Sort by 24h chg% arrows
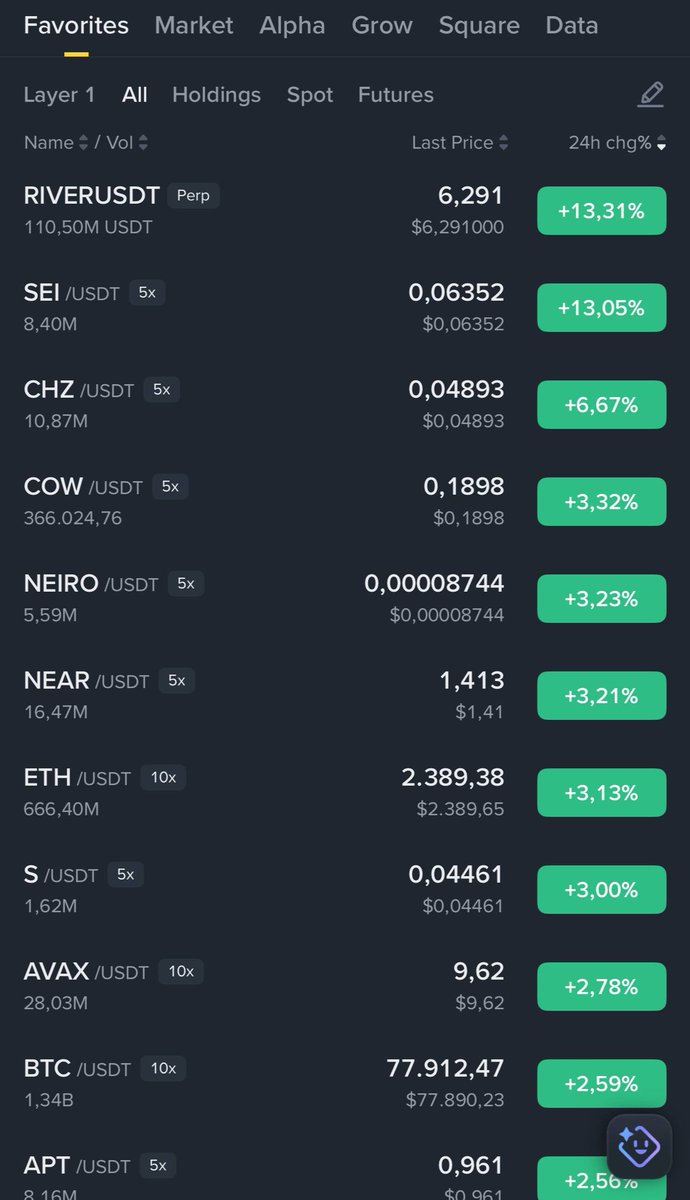 click(661, 143)
